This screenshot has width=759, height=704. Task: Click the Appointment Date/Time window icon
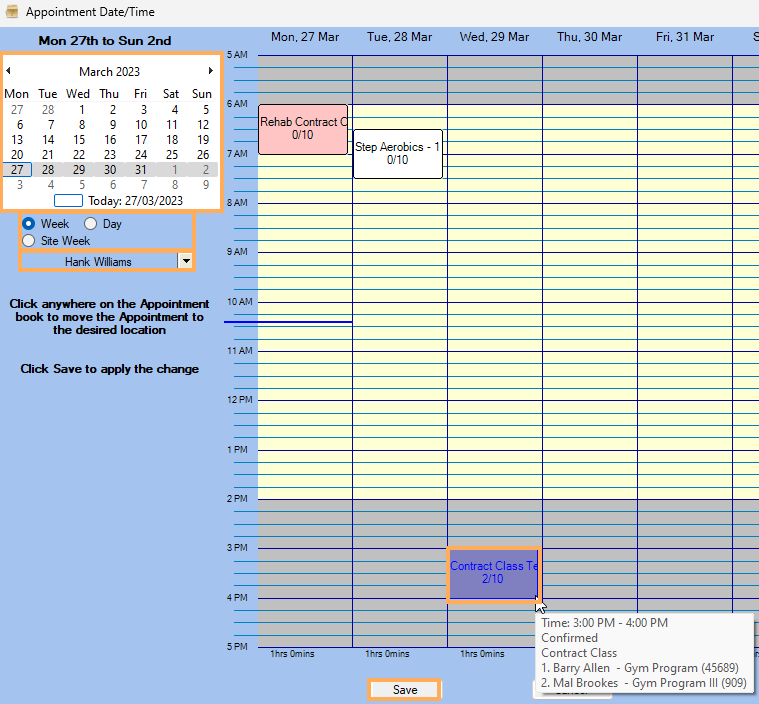(x=12, y=12)
